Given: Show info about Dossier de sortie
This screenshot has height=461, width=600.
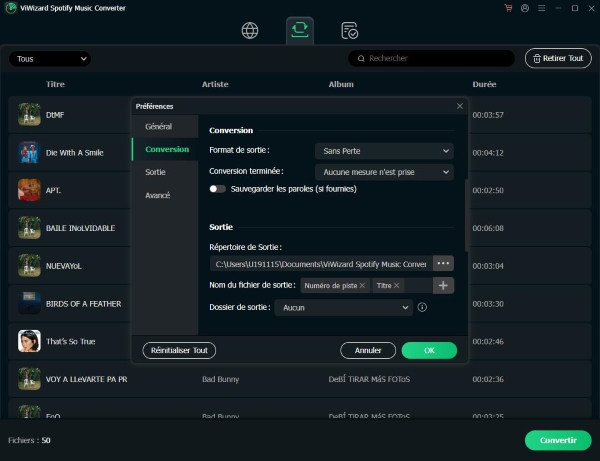Looking at the screenshot, I should (422, 307).
